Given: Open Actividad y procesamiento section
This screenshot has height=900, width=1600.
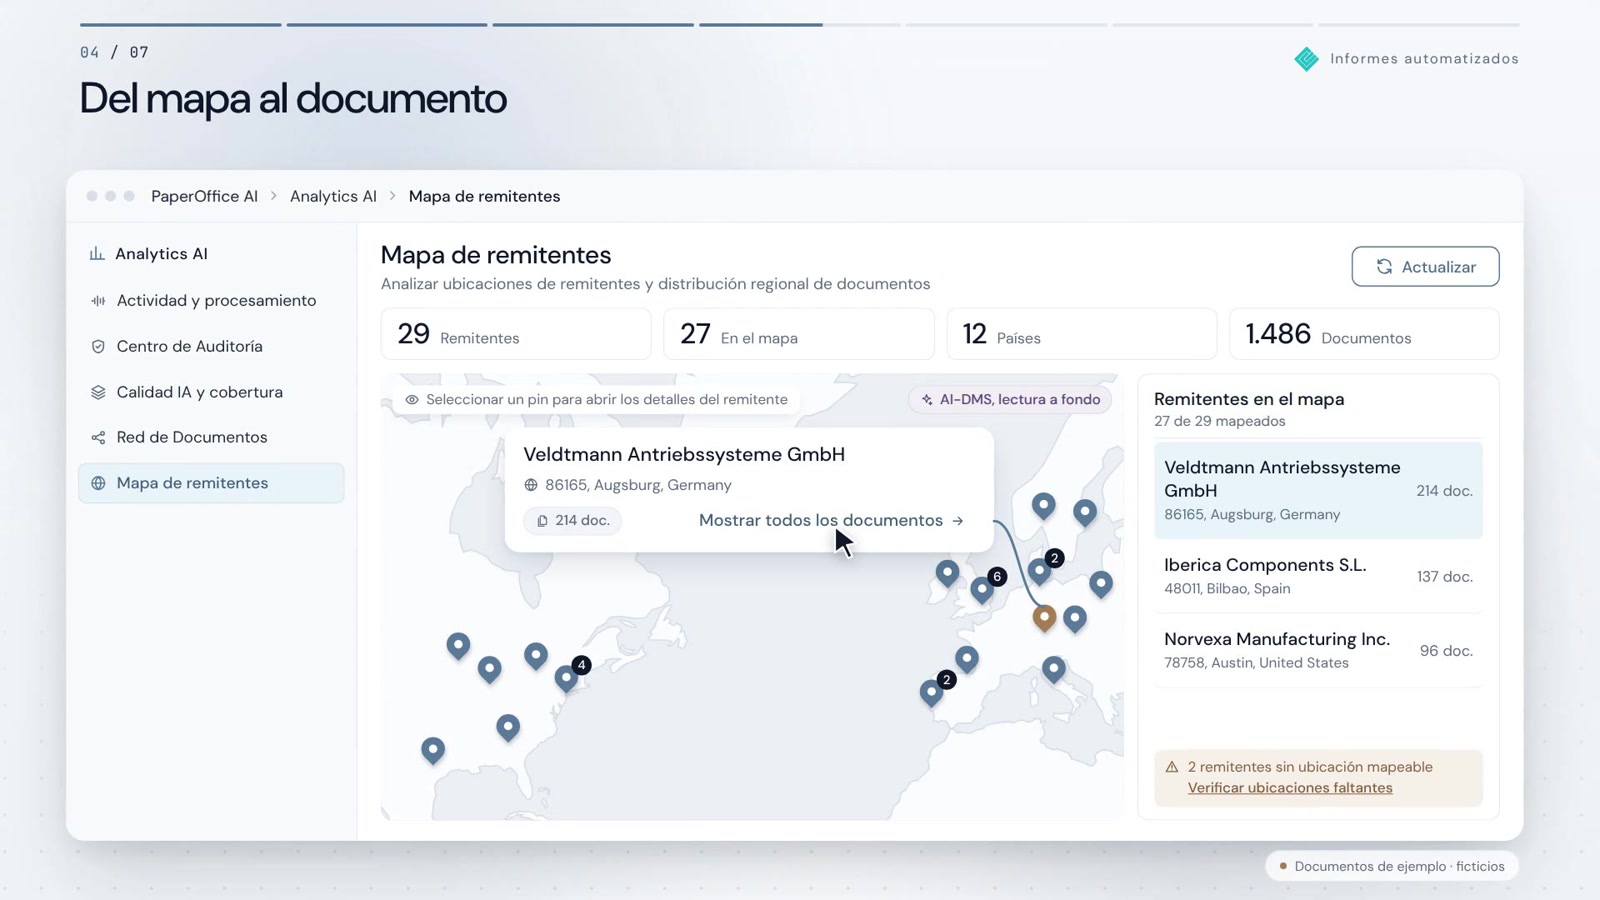Looking at the screenshot, I should 211,300.
